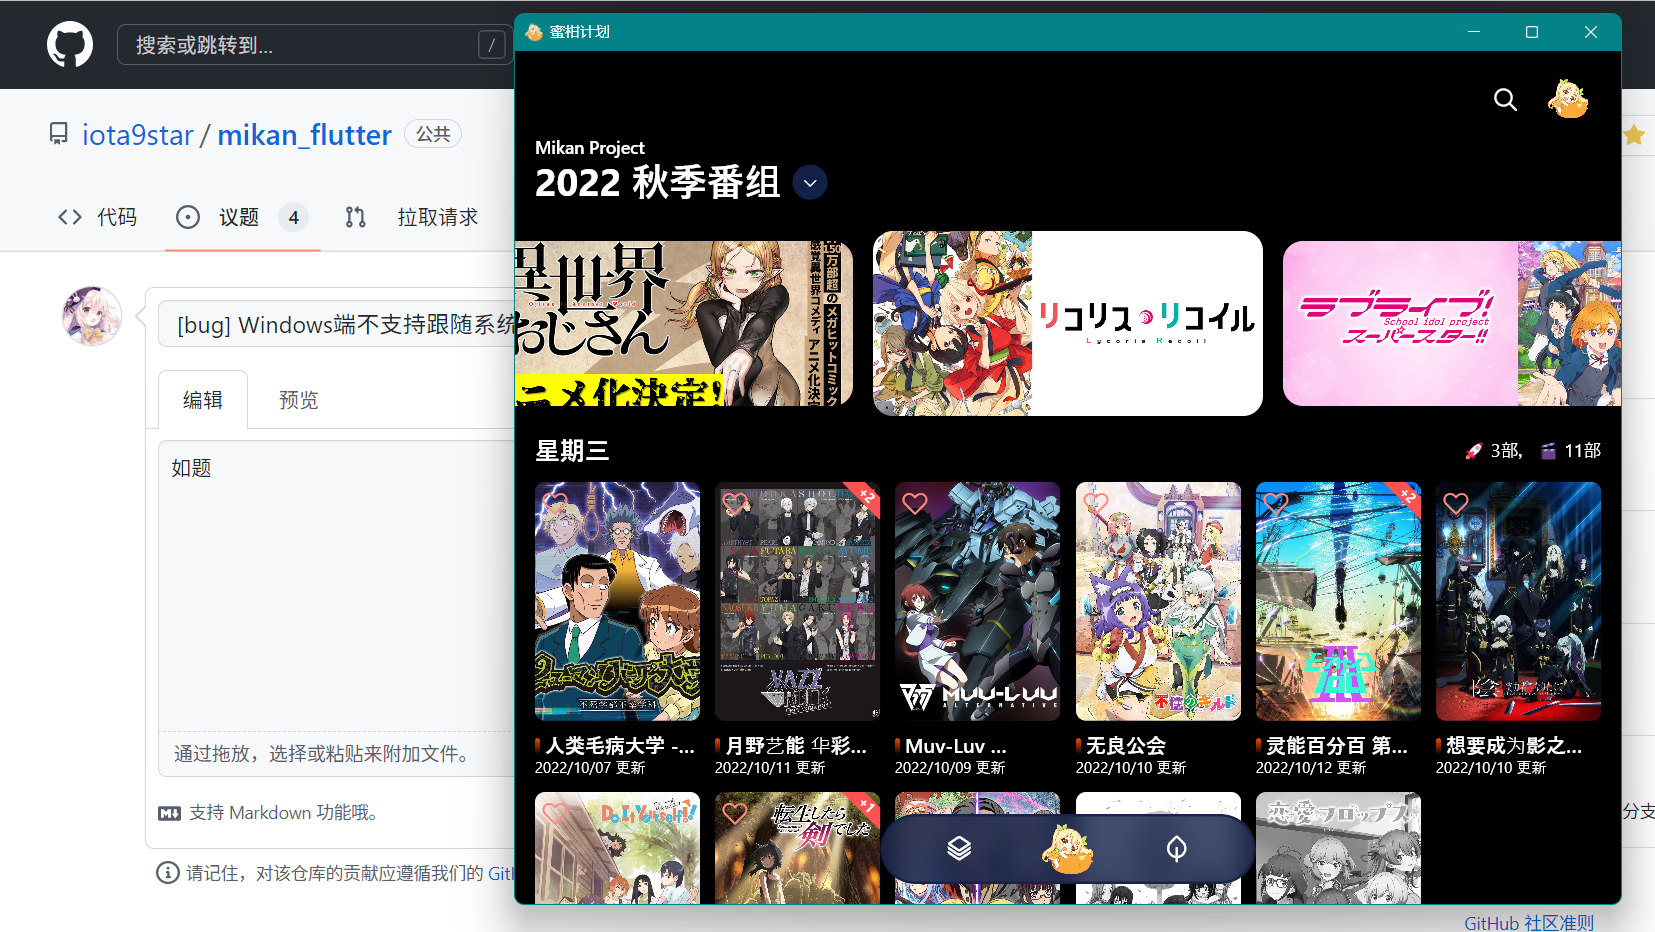Tap the Mikan mascot in bottom navigation bar

point(1069,849)
